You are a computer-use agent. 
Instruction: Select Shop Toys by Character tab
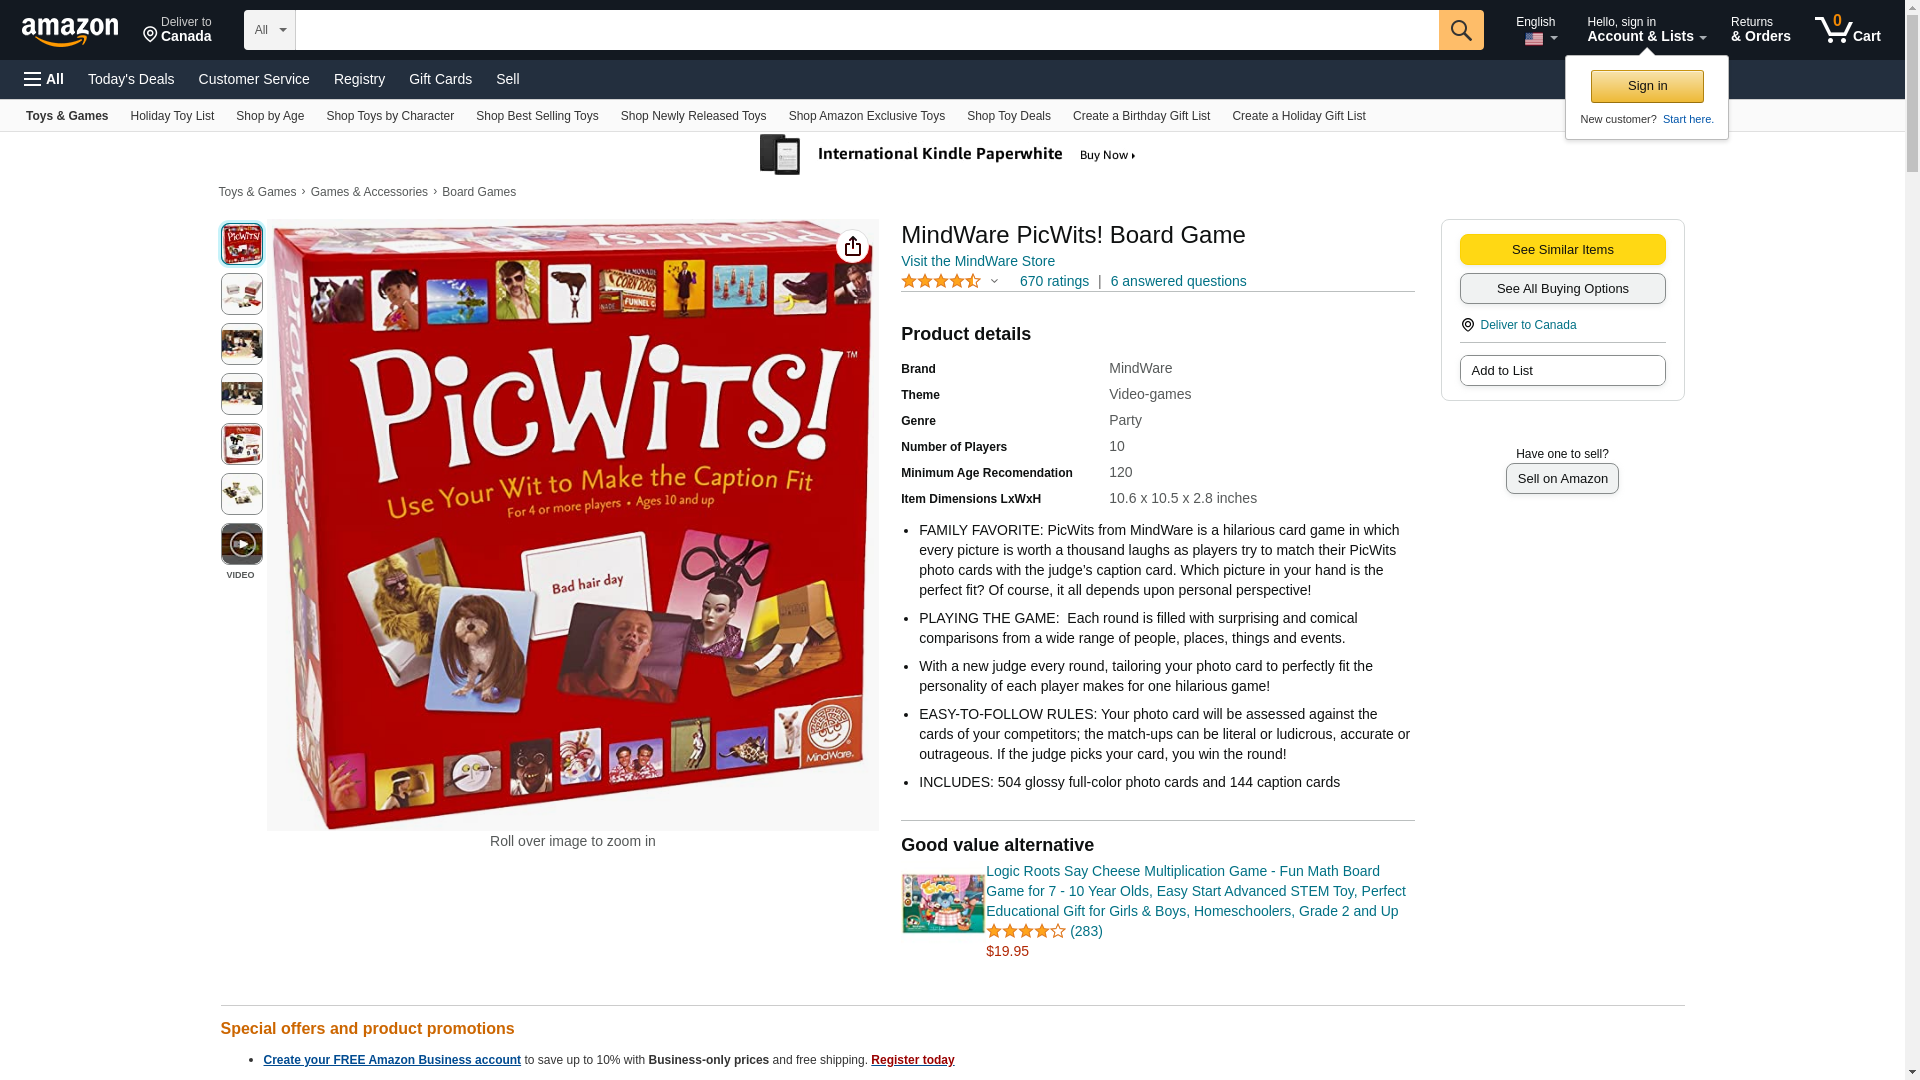390,116
